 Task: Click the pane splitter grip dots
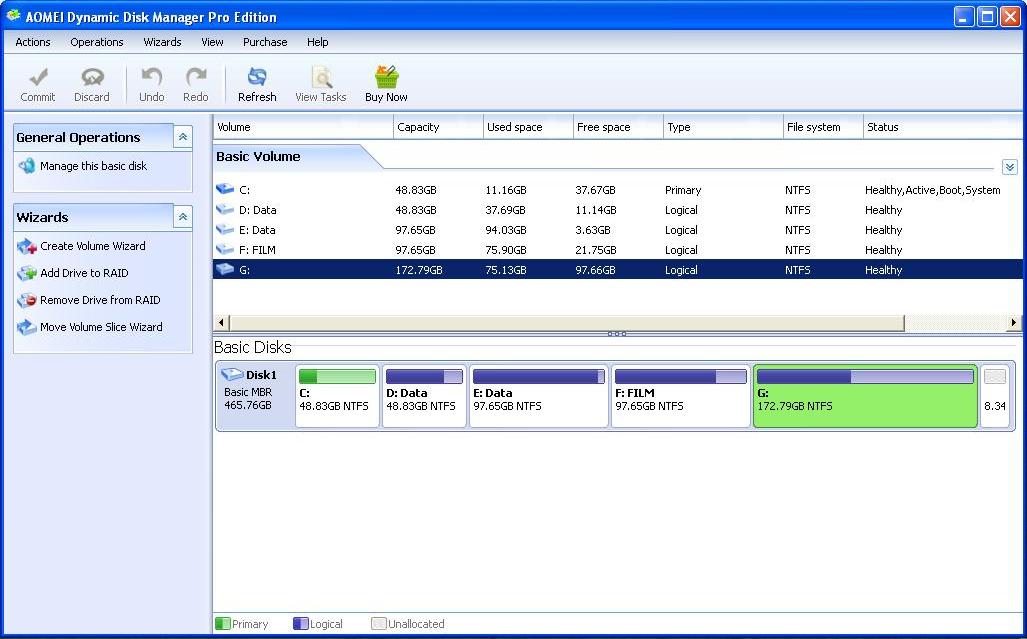(617, 334)
